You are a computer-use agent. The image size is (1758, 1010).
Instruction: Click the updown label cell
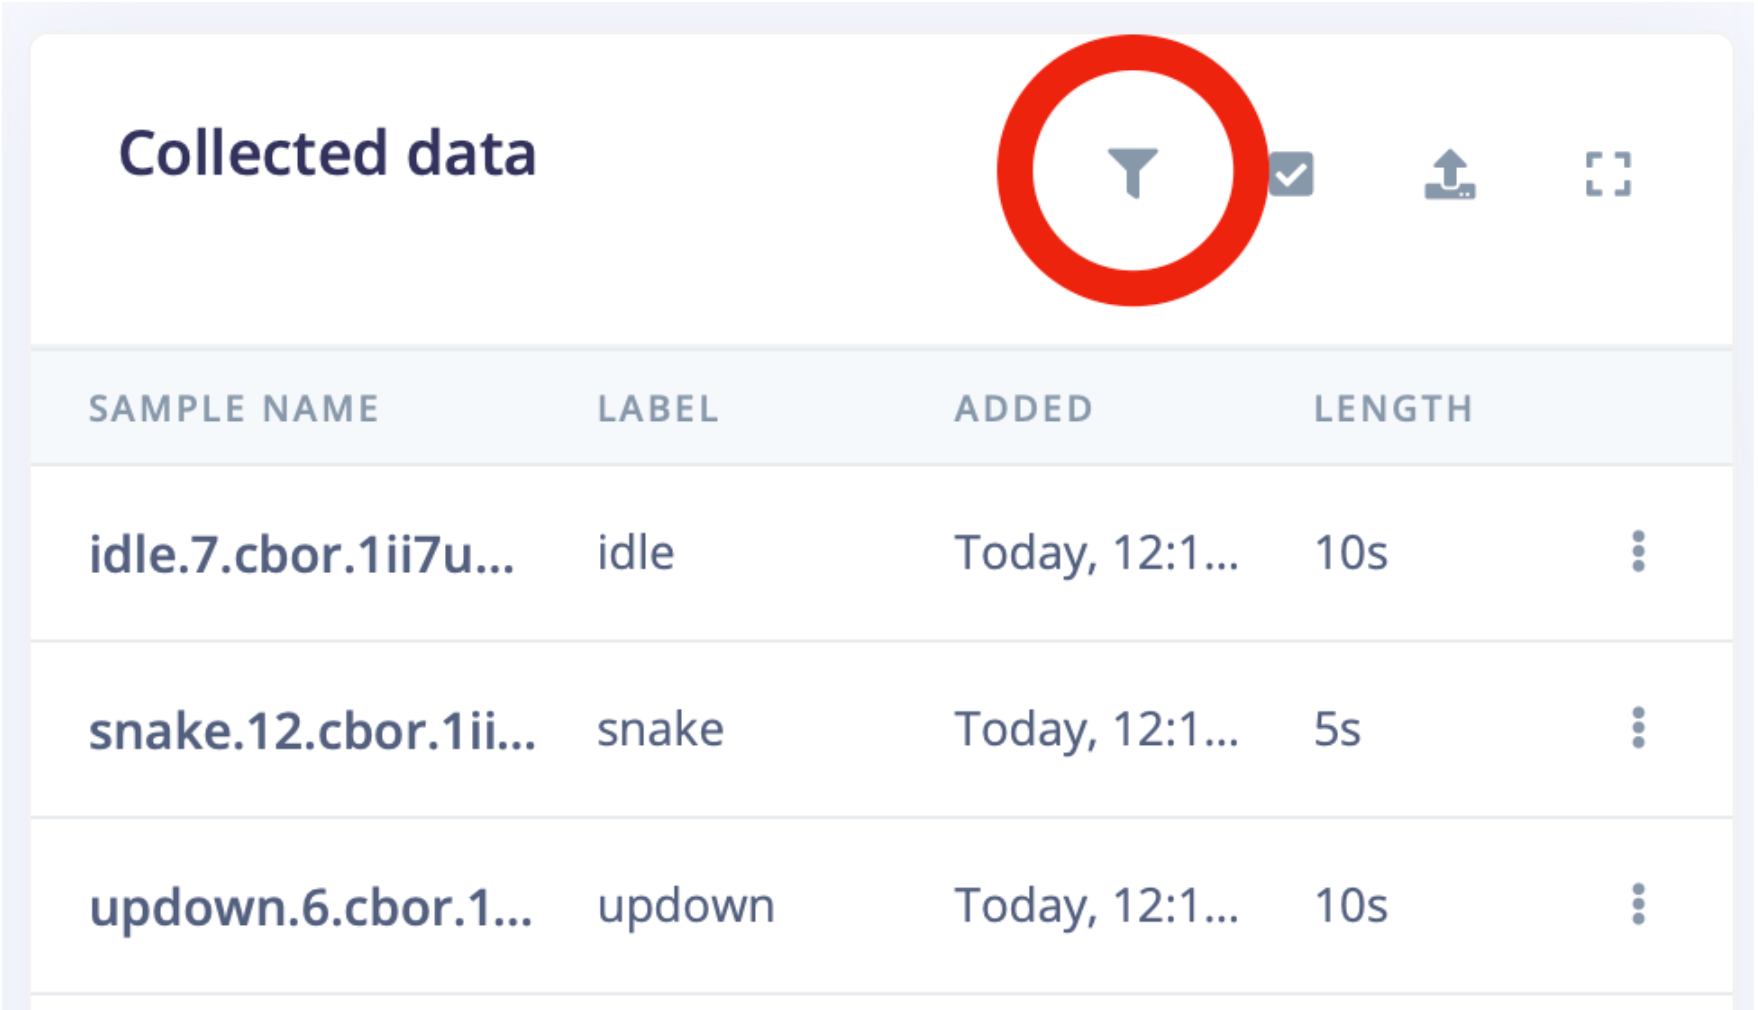point(686,906)
